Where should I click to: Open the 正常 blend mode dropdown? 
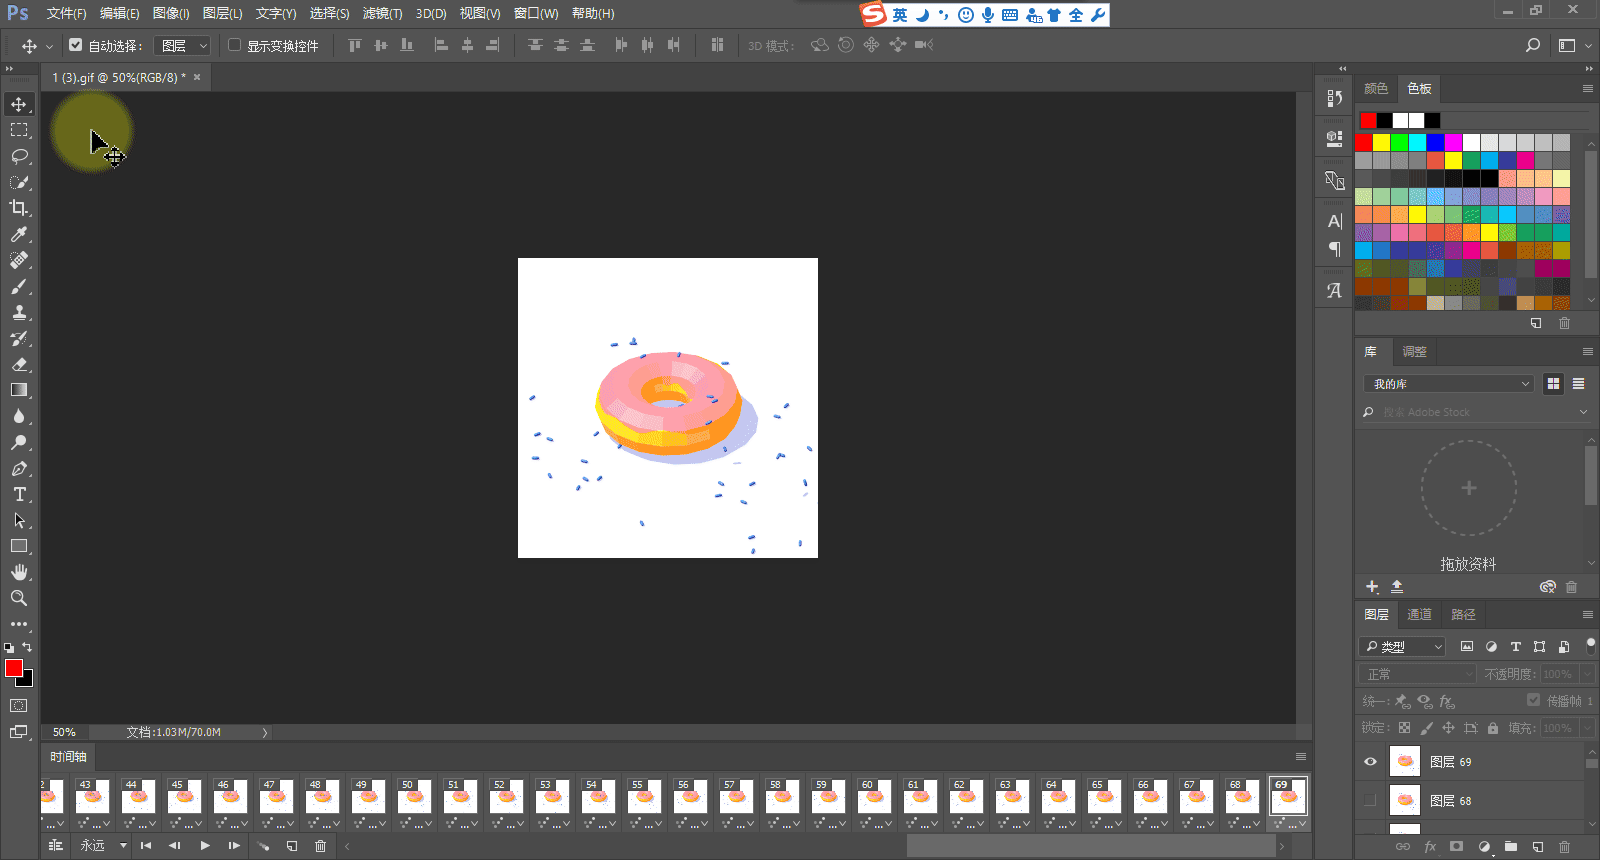click(1417, 674)
